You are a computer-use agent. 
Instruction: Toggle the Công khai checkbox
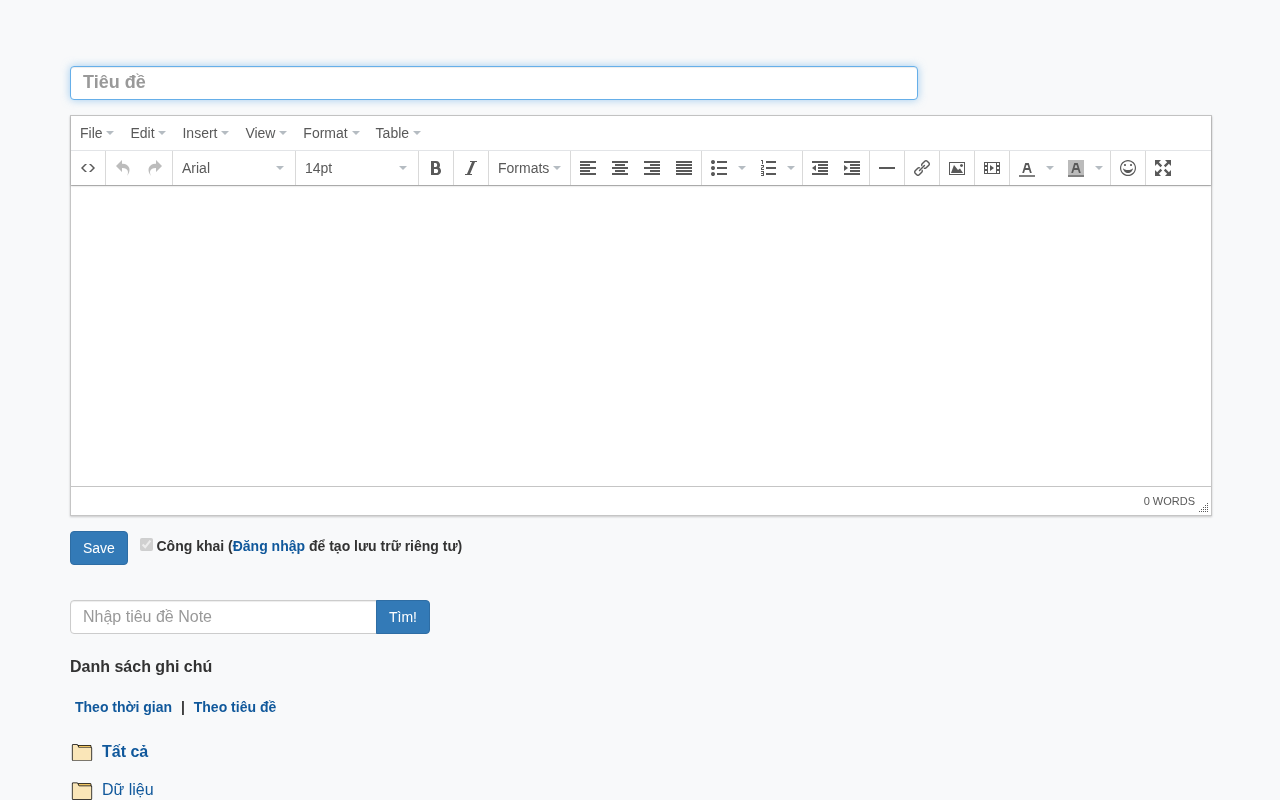(147, 545)
